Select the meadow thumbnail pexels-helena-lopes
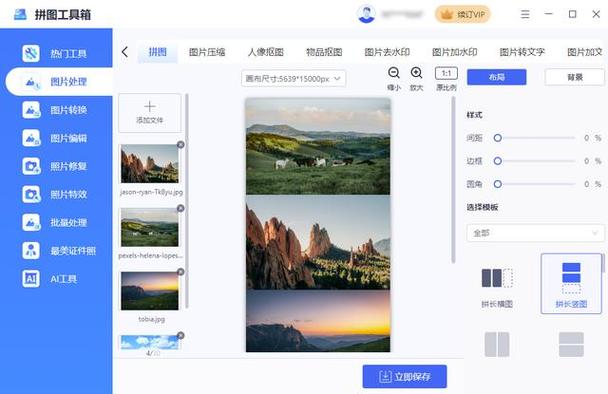The width and height of the screenshot is (608, 394). coord(150,227)
